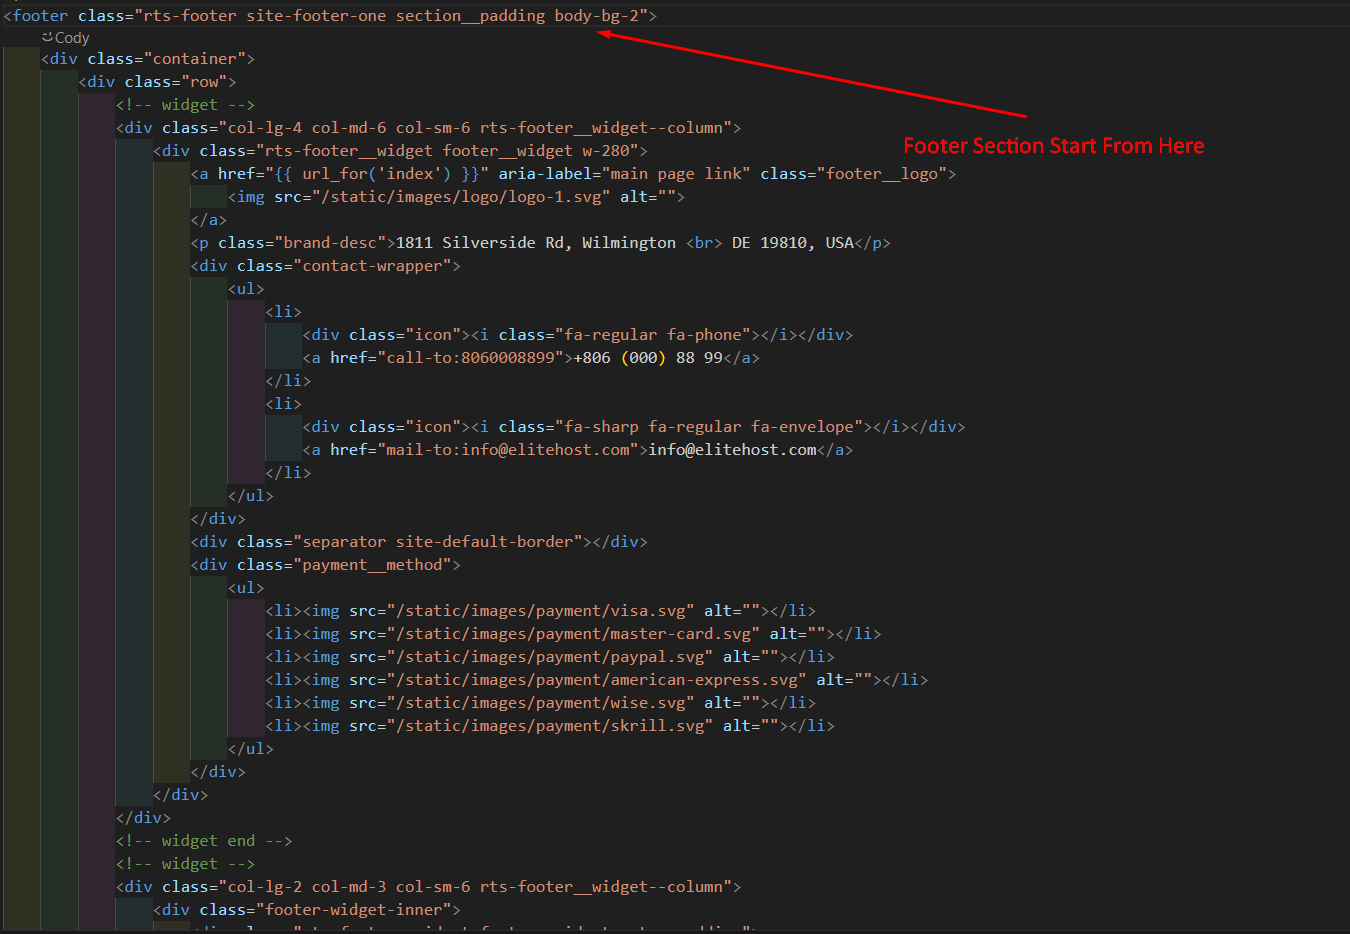Click the Cody code lens icon
The height and width of the screenshot is (934, 1350).
(47, 38)
